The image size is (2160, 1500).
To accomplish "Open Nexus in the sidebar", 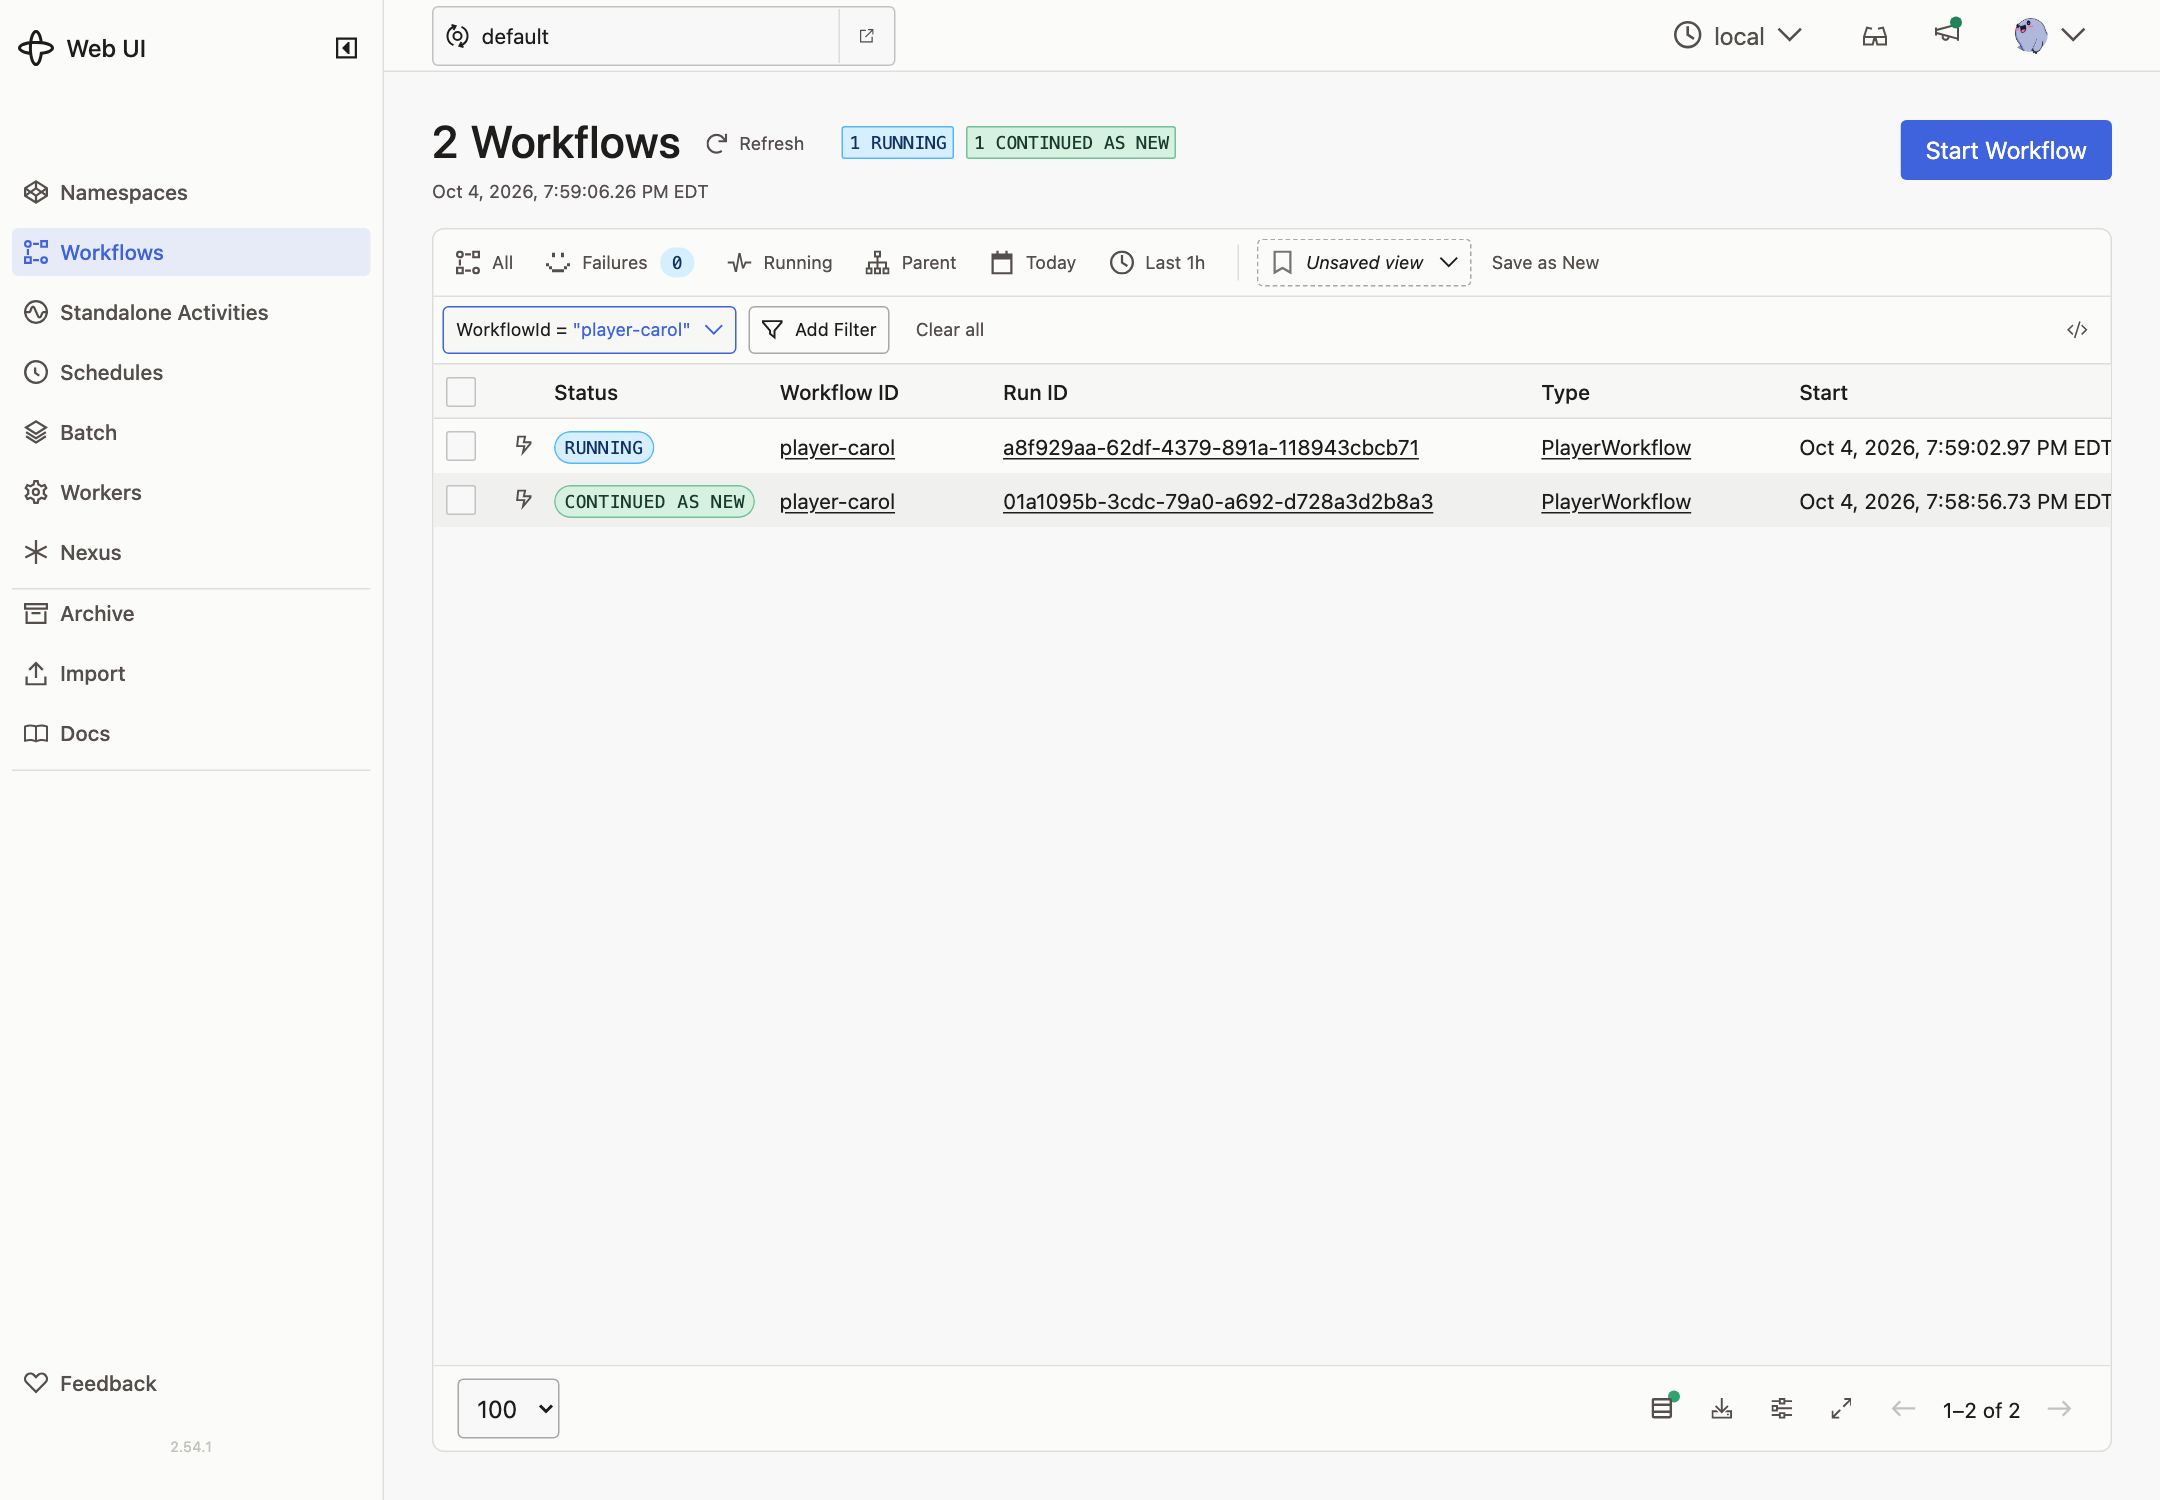I will pyautogui.click(x=191, y=552).
